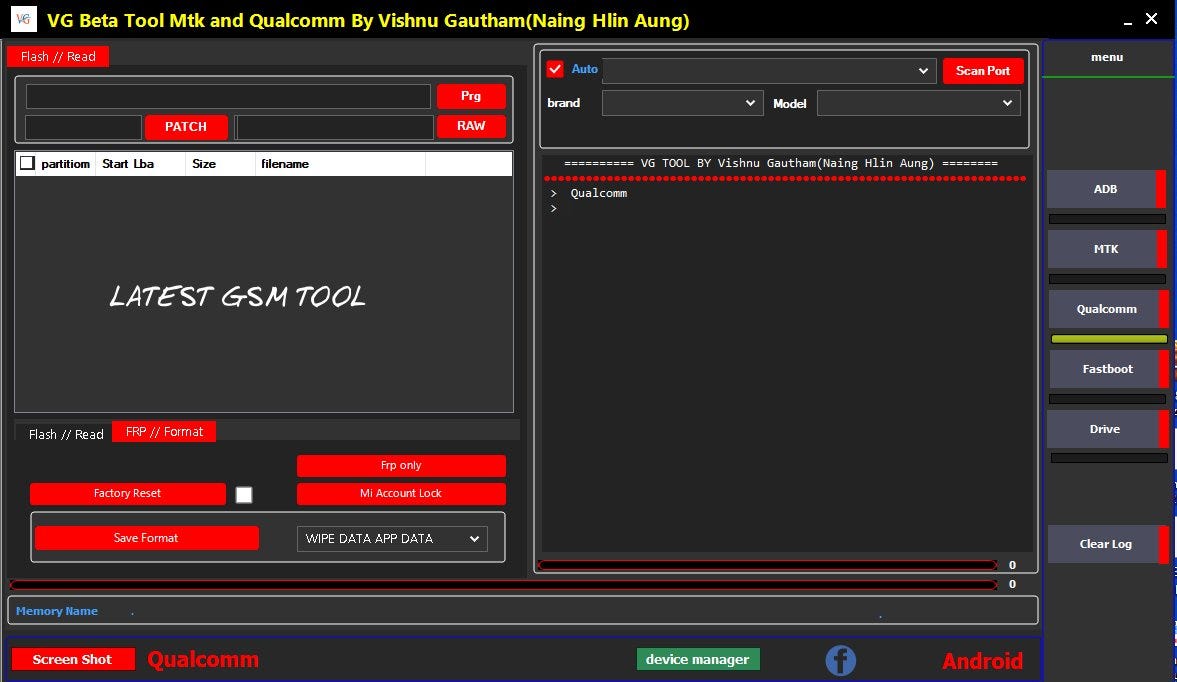Click the log panel progress bar
This screenshot has height=682, width=1177.
tap(767, 565)
